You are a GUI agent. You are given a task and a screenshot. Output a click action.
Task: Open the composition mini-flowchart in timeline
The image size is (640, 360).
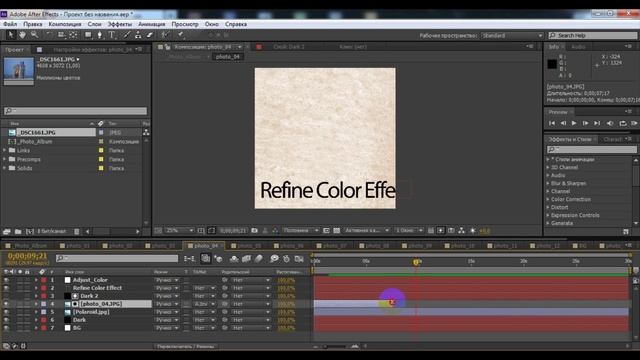189,259
